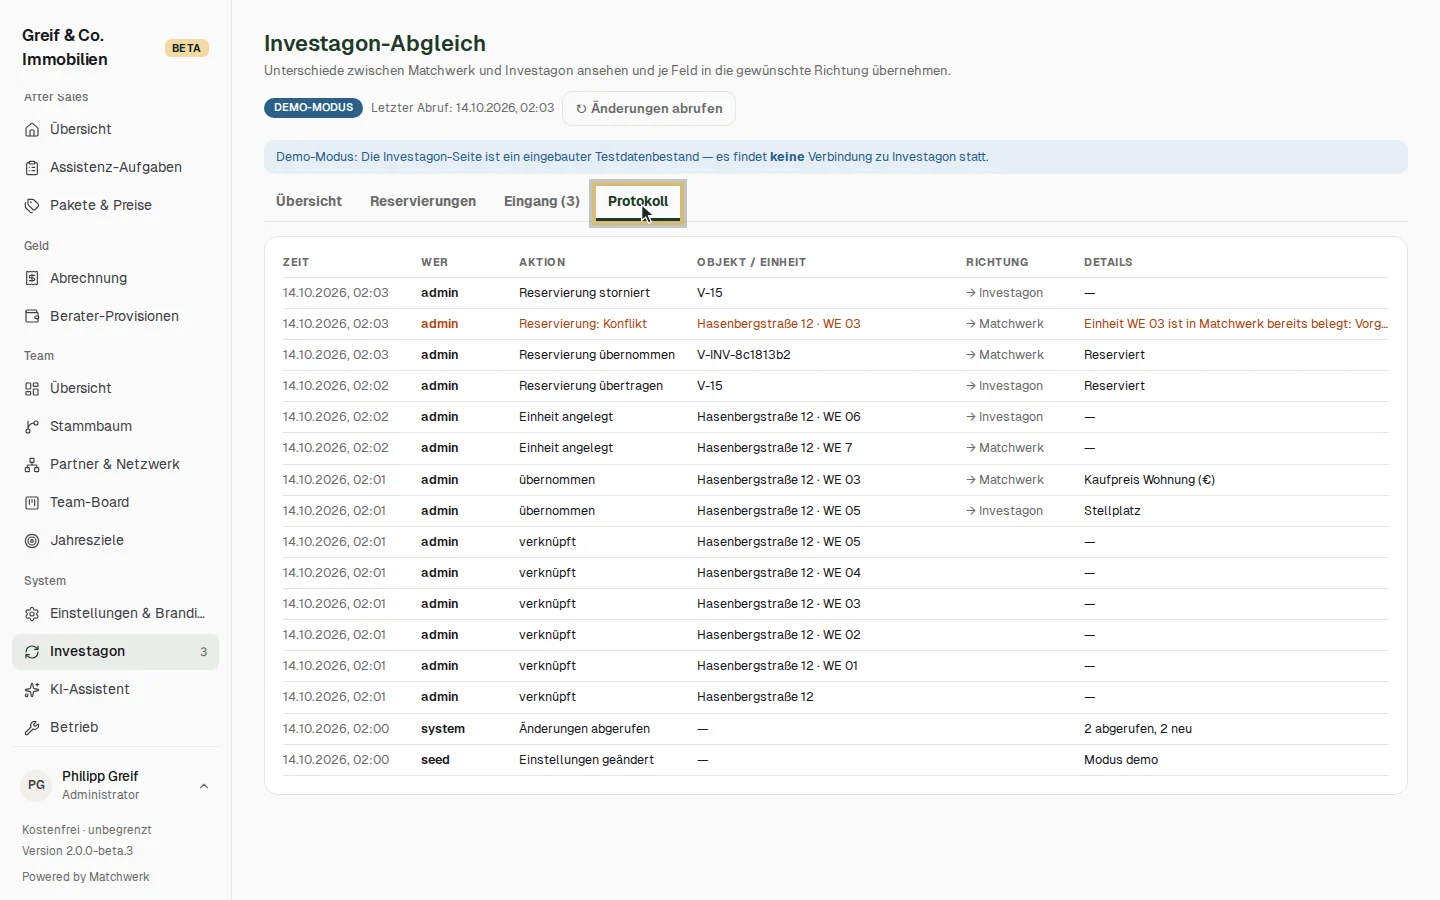
Task: Click the Jahresziele target icon
Action: (32, 541)
